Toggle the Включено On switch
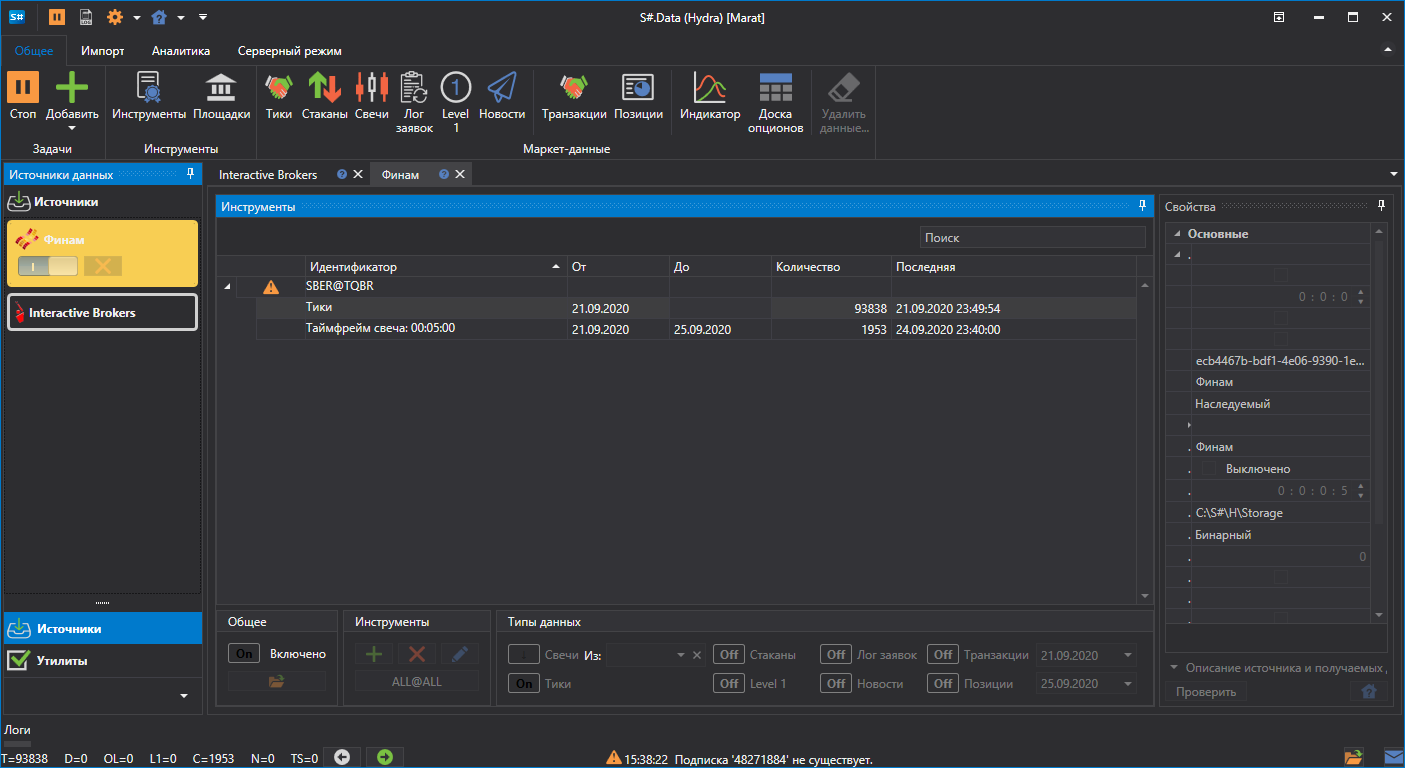Viewport: 1405px width, 768px height. coord(243,654)
